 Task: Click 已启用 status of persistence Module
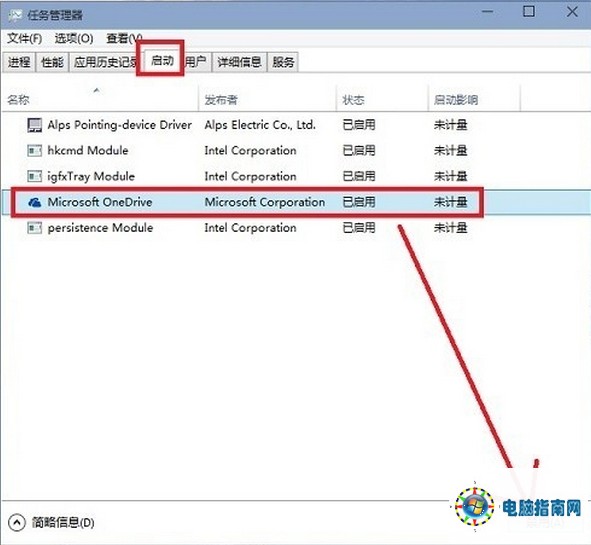(x=359, y=228)
